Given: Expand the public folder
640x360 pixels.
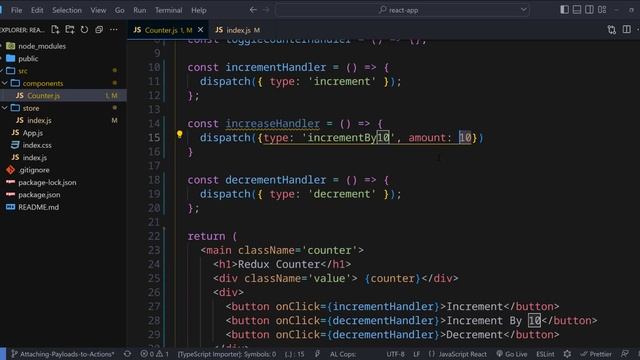Looking at the screenshot, I should (x=28, y=58).
